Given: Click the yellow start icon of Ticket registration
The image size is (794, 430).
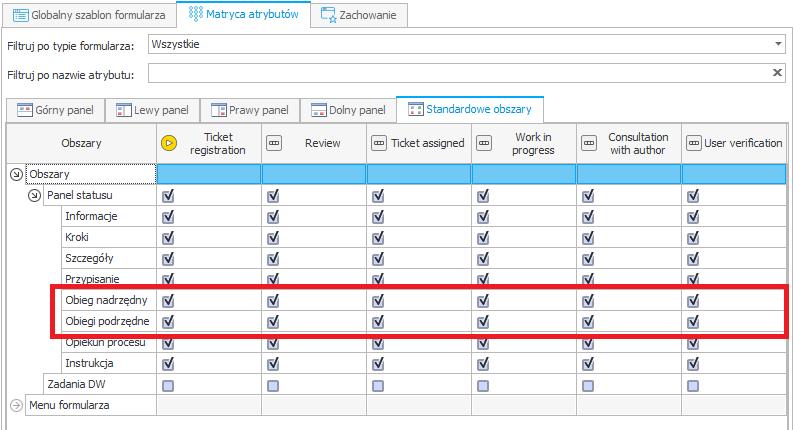Looking at the screenshot, I should tap(169, 143).
